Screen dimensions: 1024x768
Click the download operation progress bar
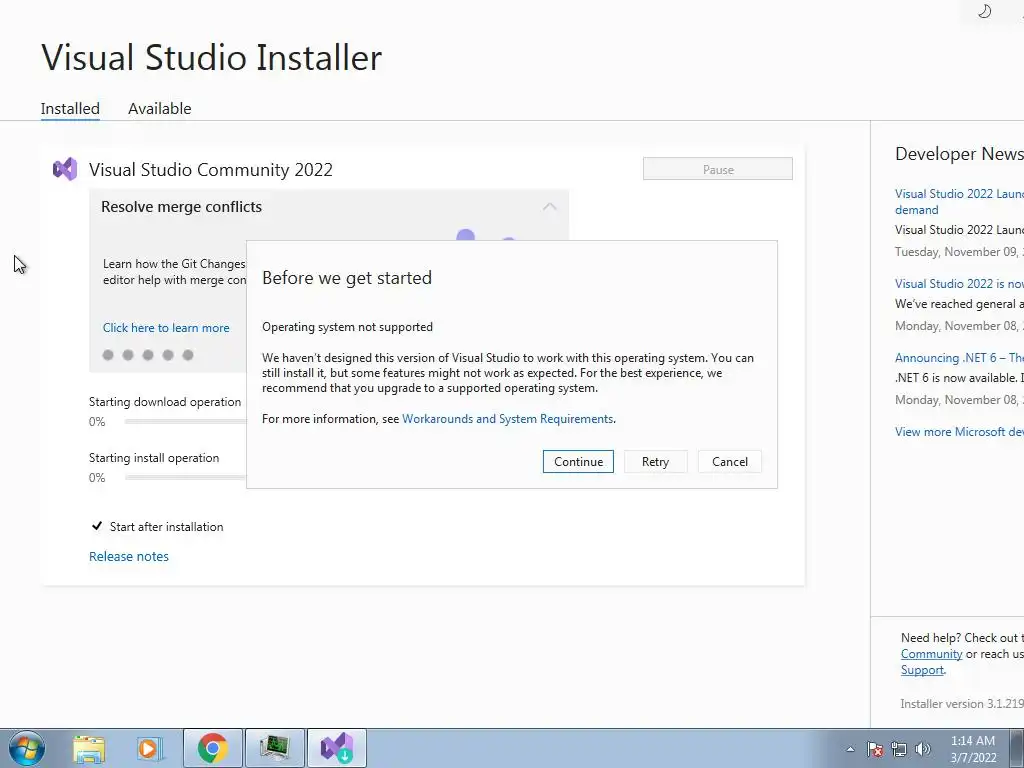pos(185,421)
